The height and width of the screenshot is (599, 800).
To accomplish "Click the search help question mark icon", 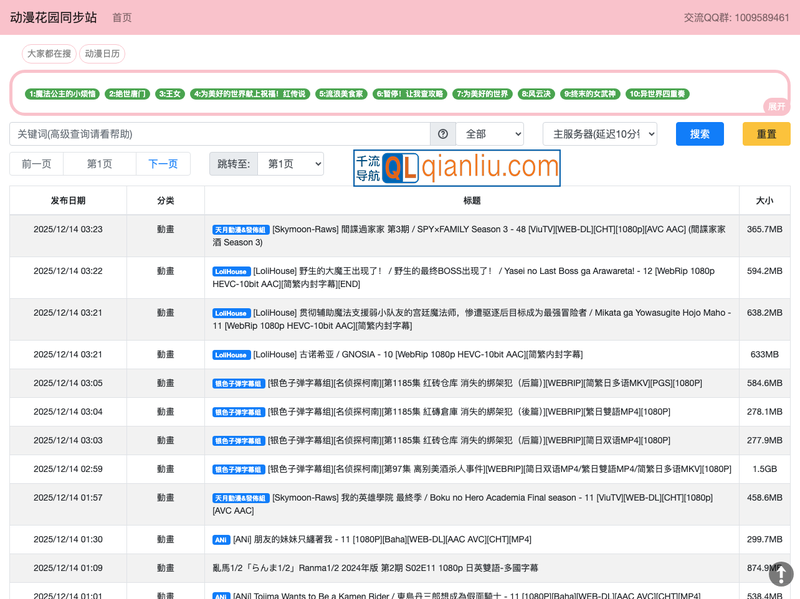I will (x=443, y=134).
